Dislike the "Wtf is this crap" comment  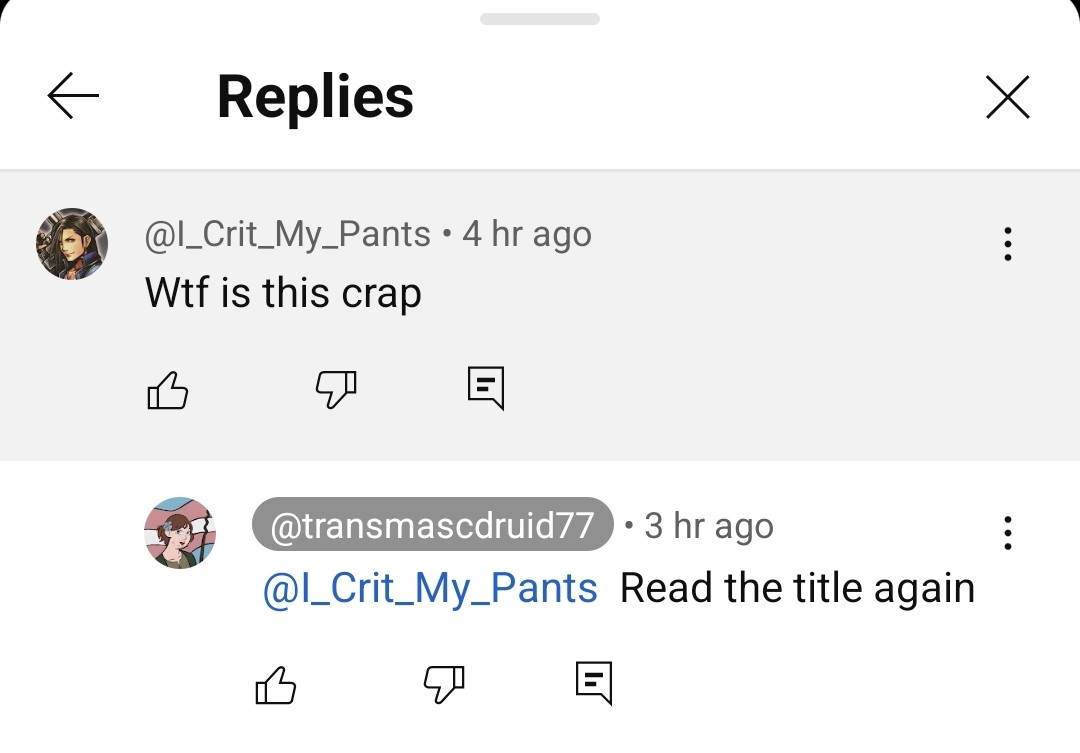coord(336,389)
